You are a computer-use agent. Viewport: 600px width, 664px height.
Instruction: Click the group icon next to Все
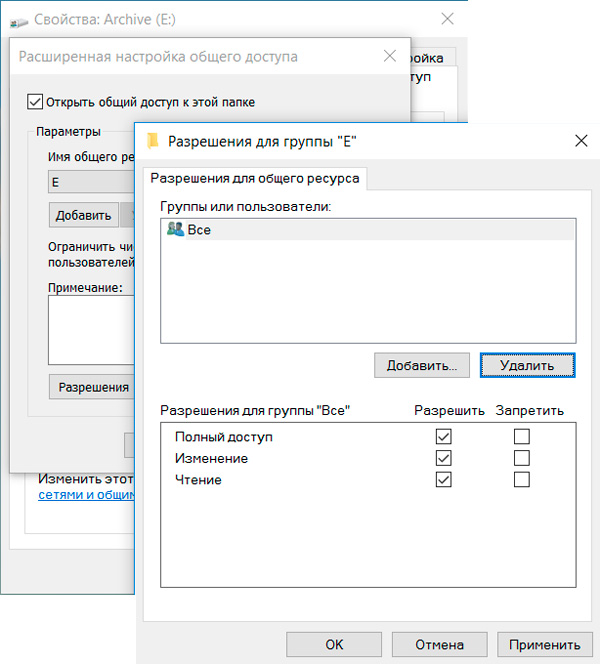pyautogui.click(x=175, y=229)
